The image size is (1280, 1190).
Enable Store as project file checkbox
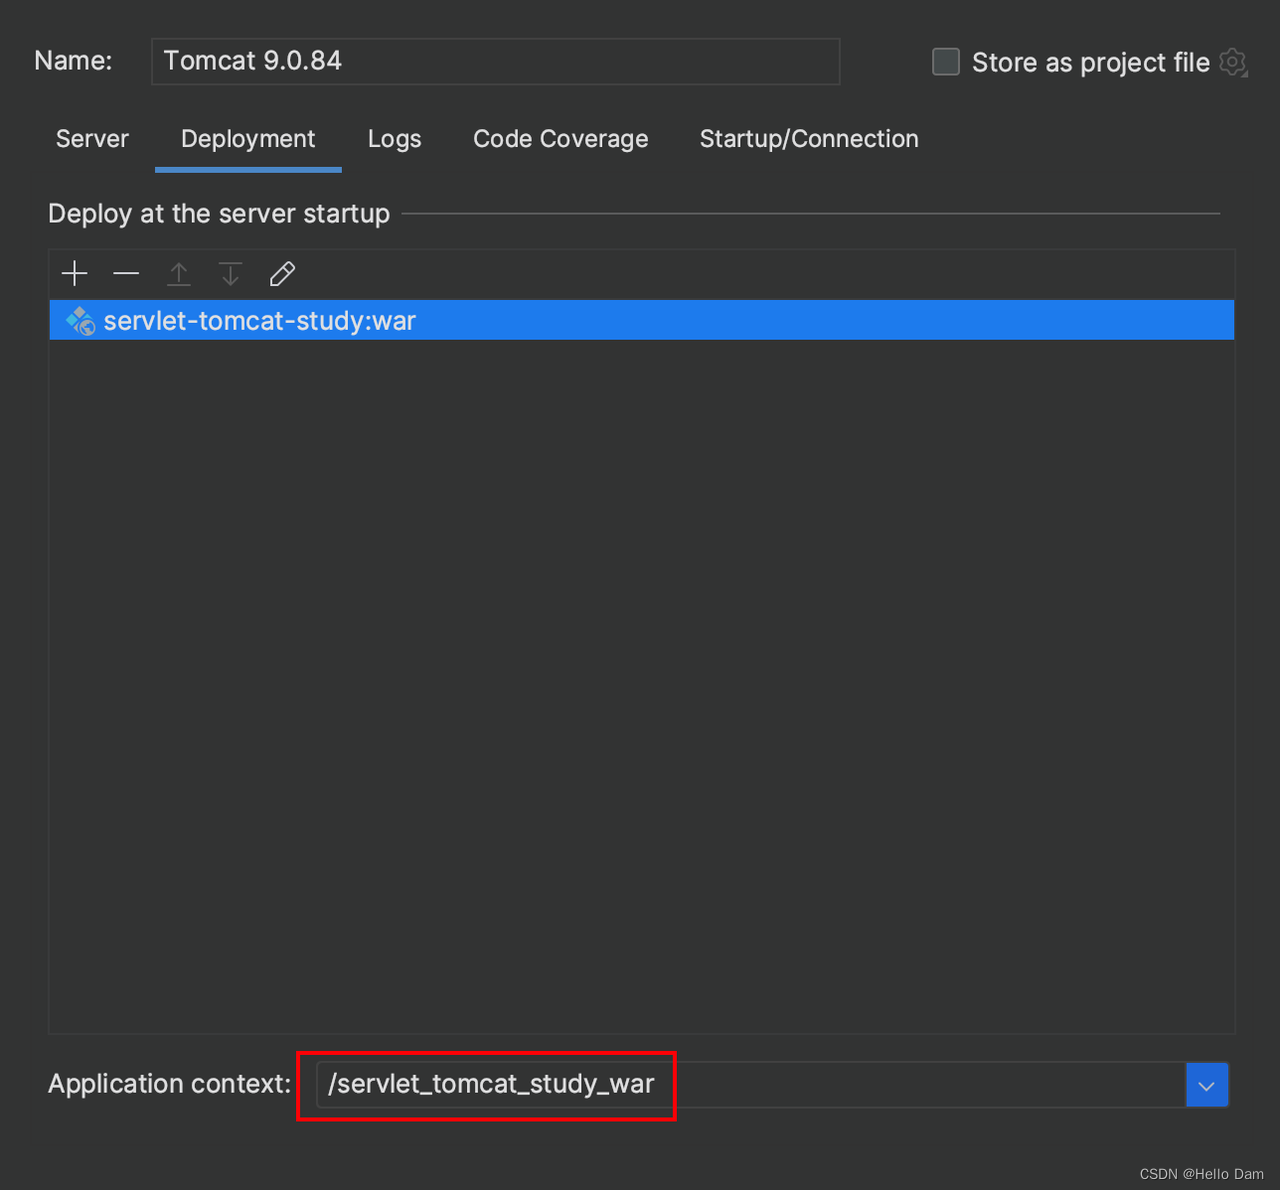[x=946, y=62]
